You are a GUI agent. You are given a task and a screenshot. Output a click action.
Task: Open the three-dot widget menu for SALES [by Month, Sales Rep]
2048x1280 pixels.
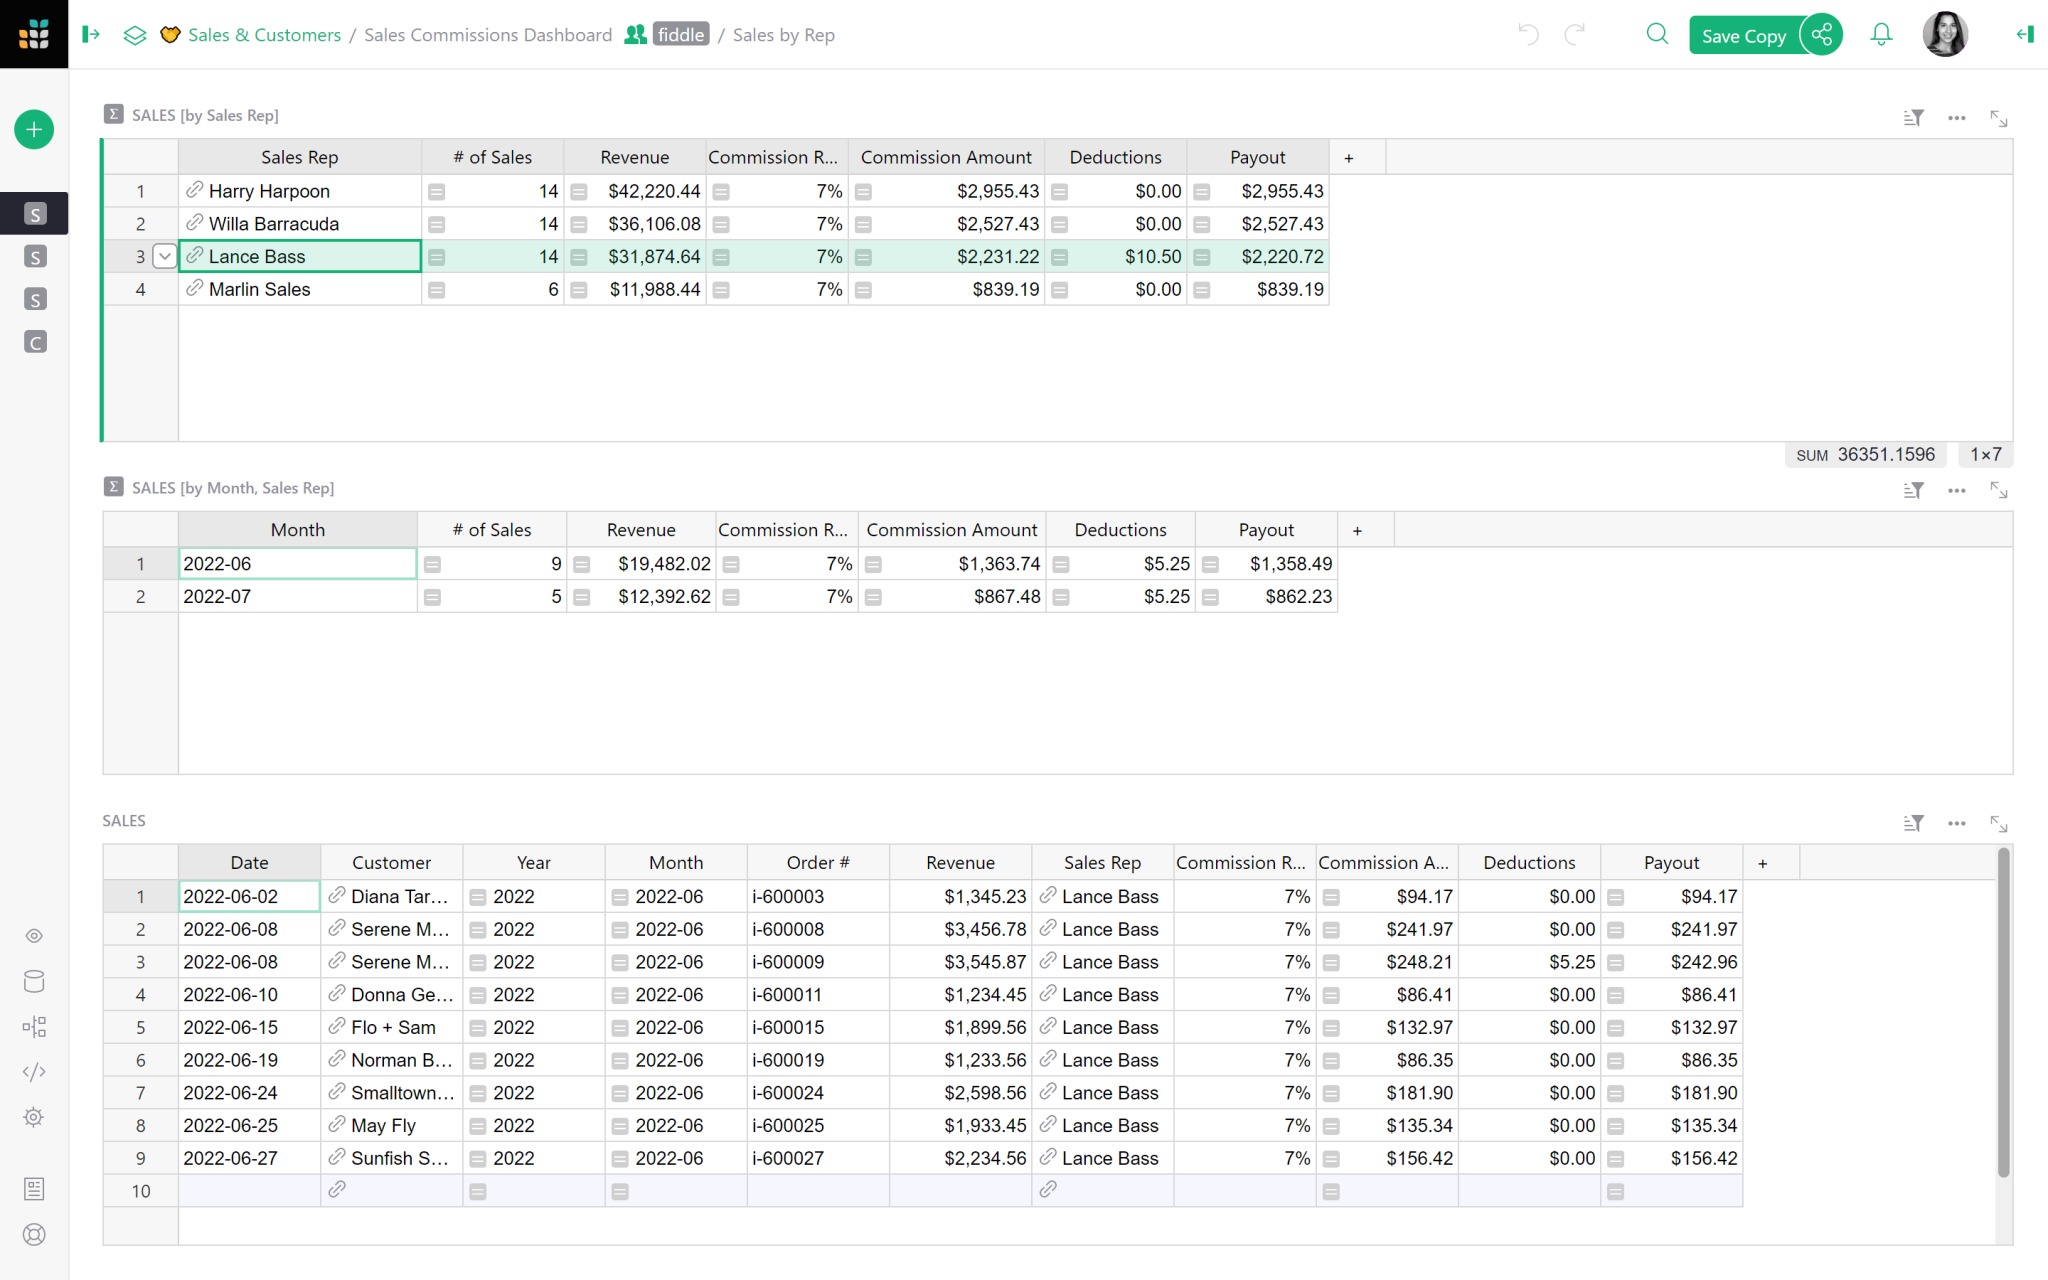(1957, 490)
